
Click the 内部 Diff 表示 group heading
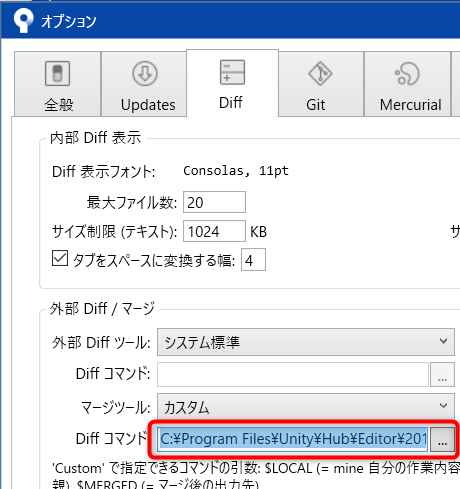95,138
